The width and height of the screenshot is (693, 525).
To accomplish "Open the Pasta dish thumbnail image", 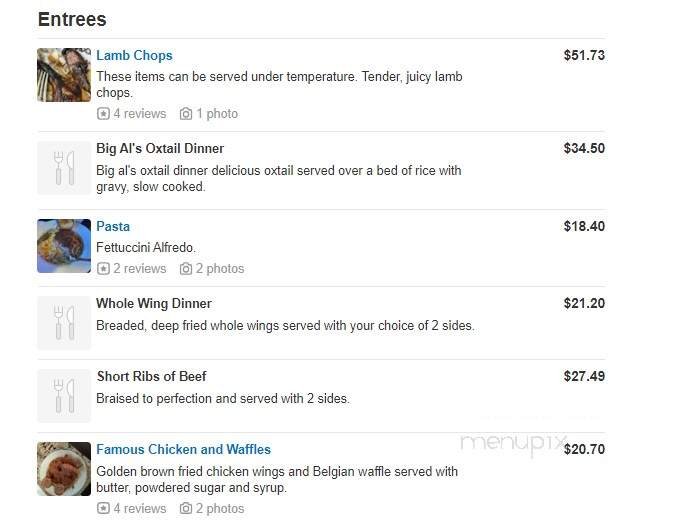I will pyautogui.click(x=64, y=246).
